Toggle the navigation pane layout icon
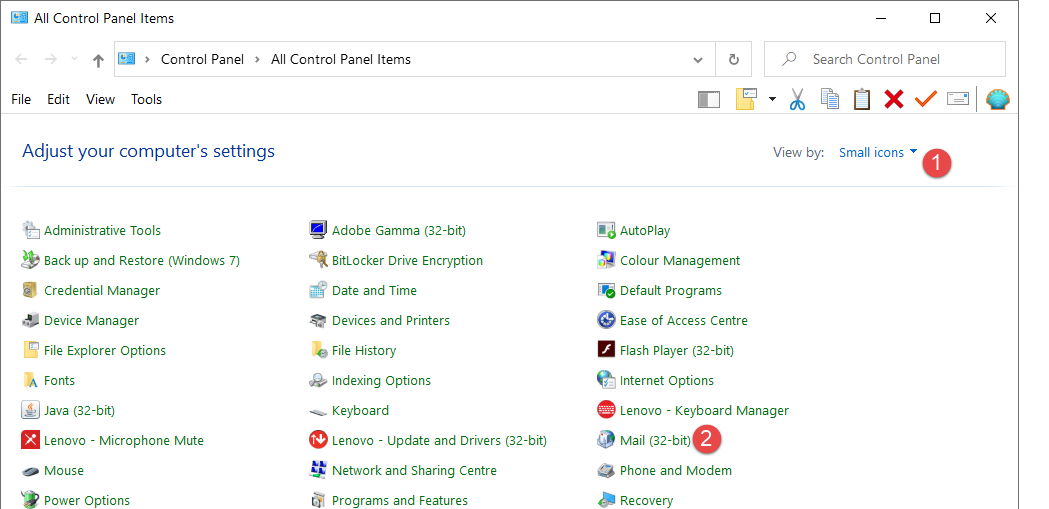This screenshot has width=1049, height=509. point(708,99)
